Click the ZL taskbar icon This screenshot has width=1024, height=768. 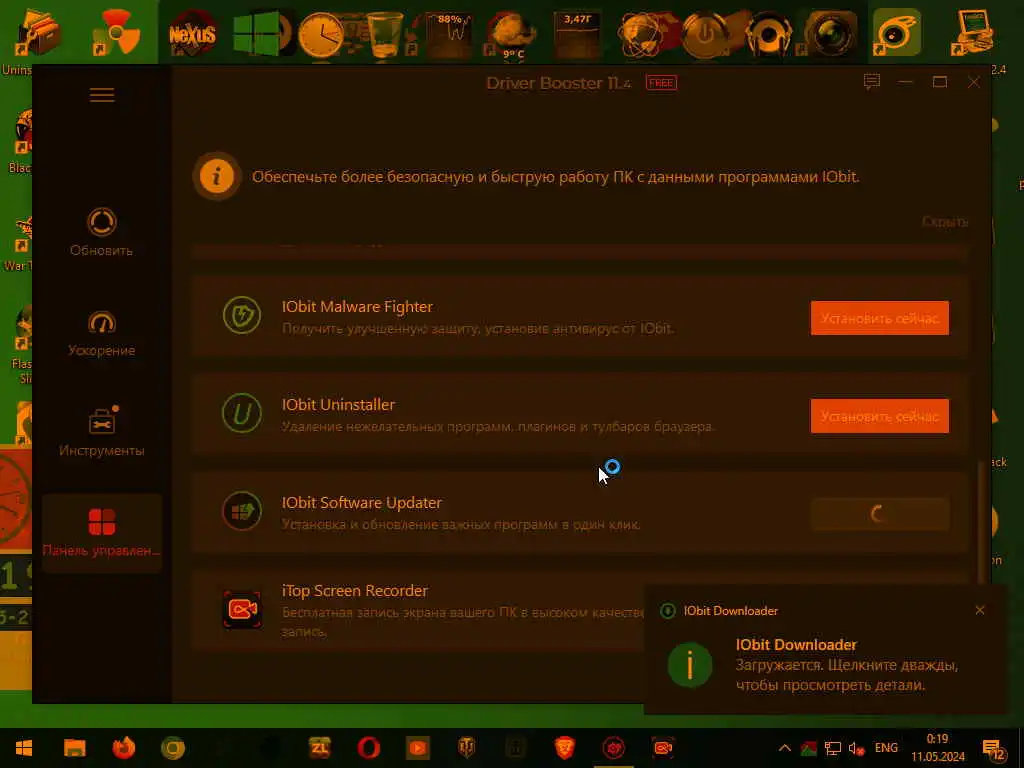319,748
